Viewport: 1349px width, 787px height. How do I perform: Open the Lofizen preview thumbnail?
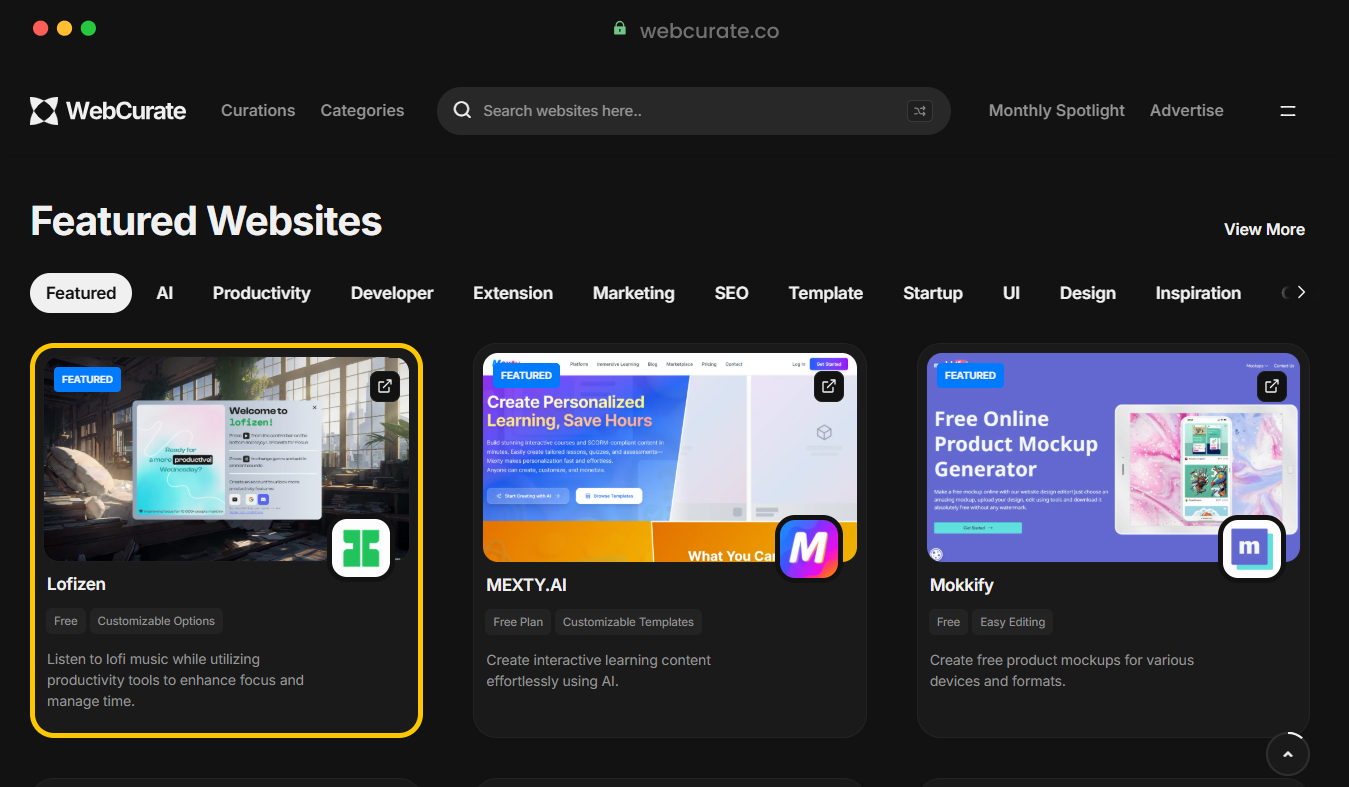226,459
